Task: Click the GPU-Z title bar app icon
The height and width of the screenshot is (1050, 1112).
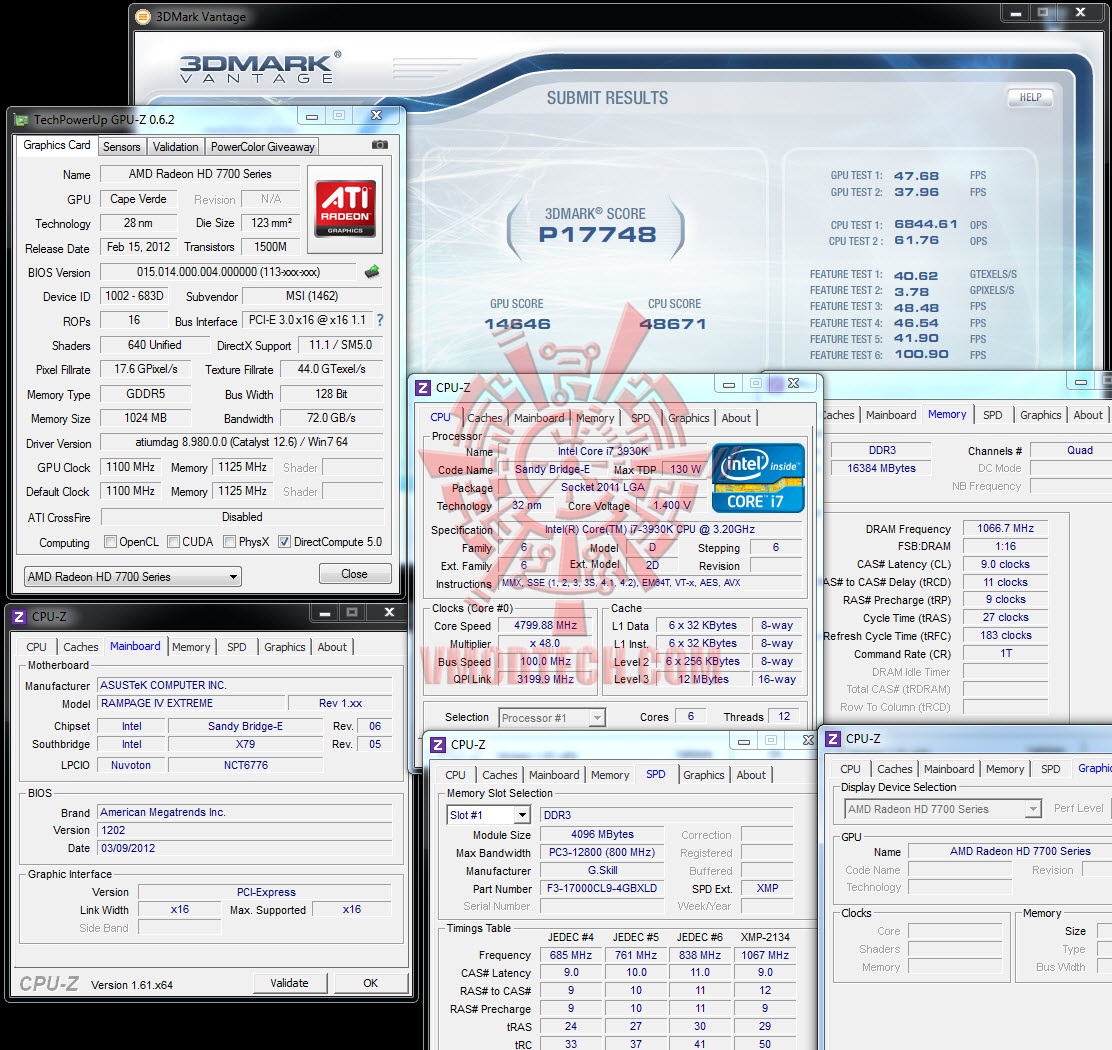Action: (22, 120)
